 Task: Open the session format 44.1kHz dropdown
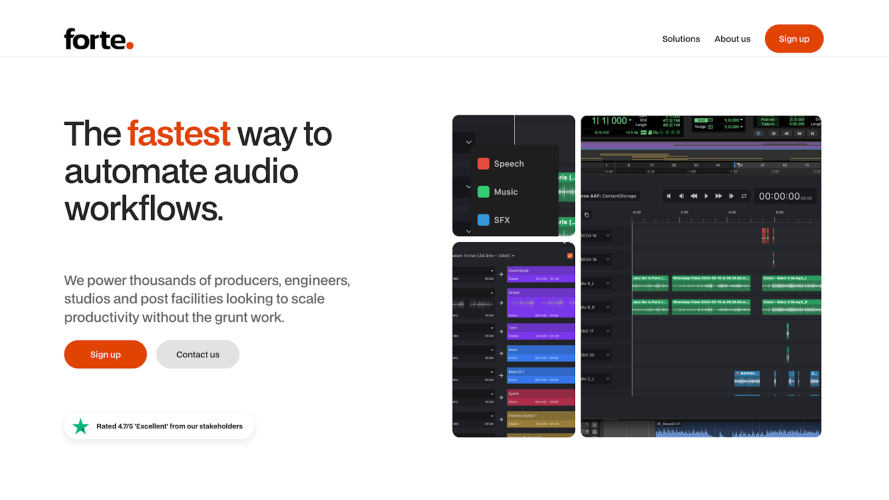pyautogui.click(x=484, y=256)
